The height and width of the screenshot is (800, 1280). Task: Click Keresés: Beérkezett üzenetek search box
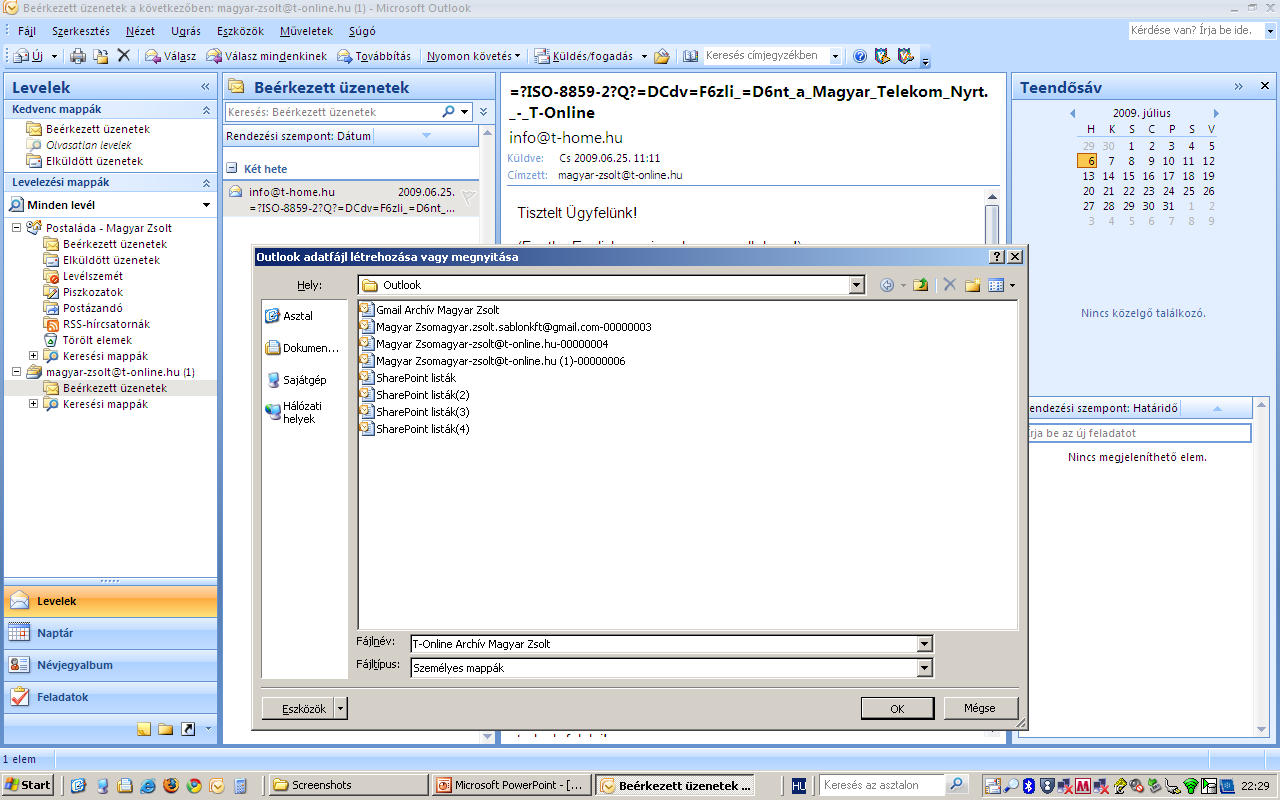(x=333, y=112)
